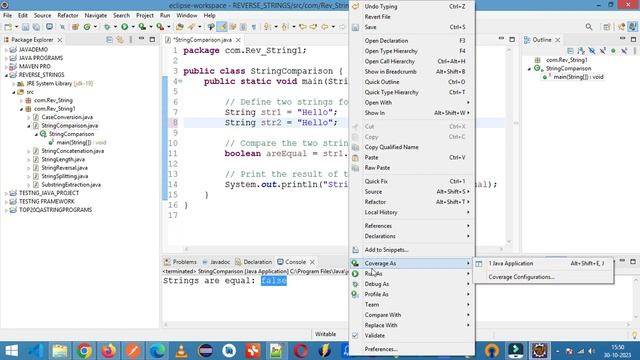Switch to the Declaration tab

(253, 262)
